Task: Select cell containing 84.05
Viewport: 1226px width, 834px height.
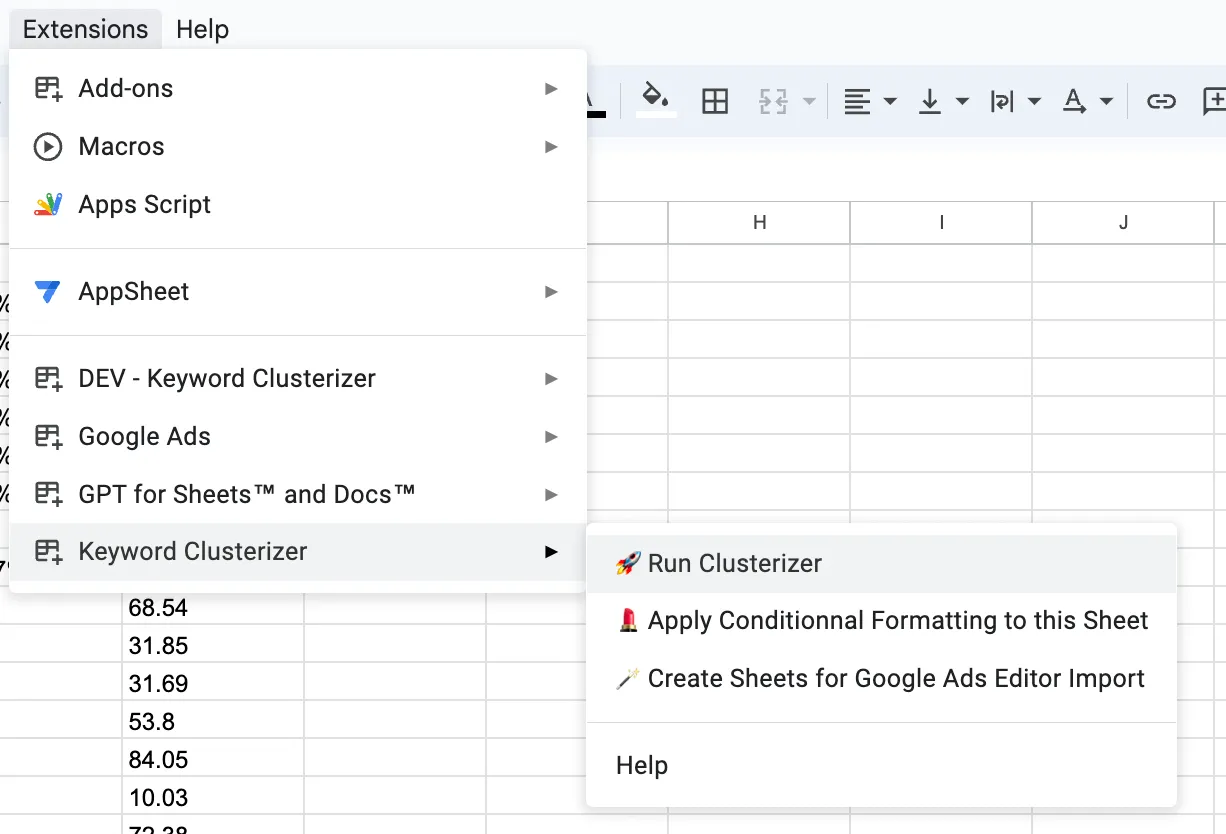Action: point(213,760)
